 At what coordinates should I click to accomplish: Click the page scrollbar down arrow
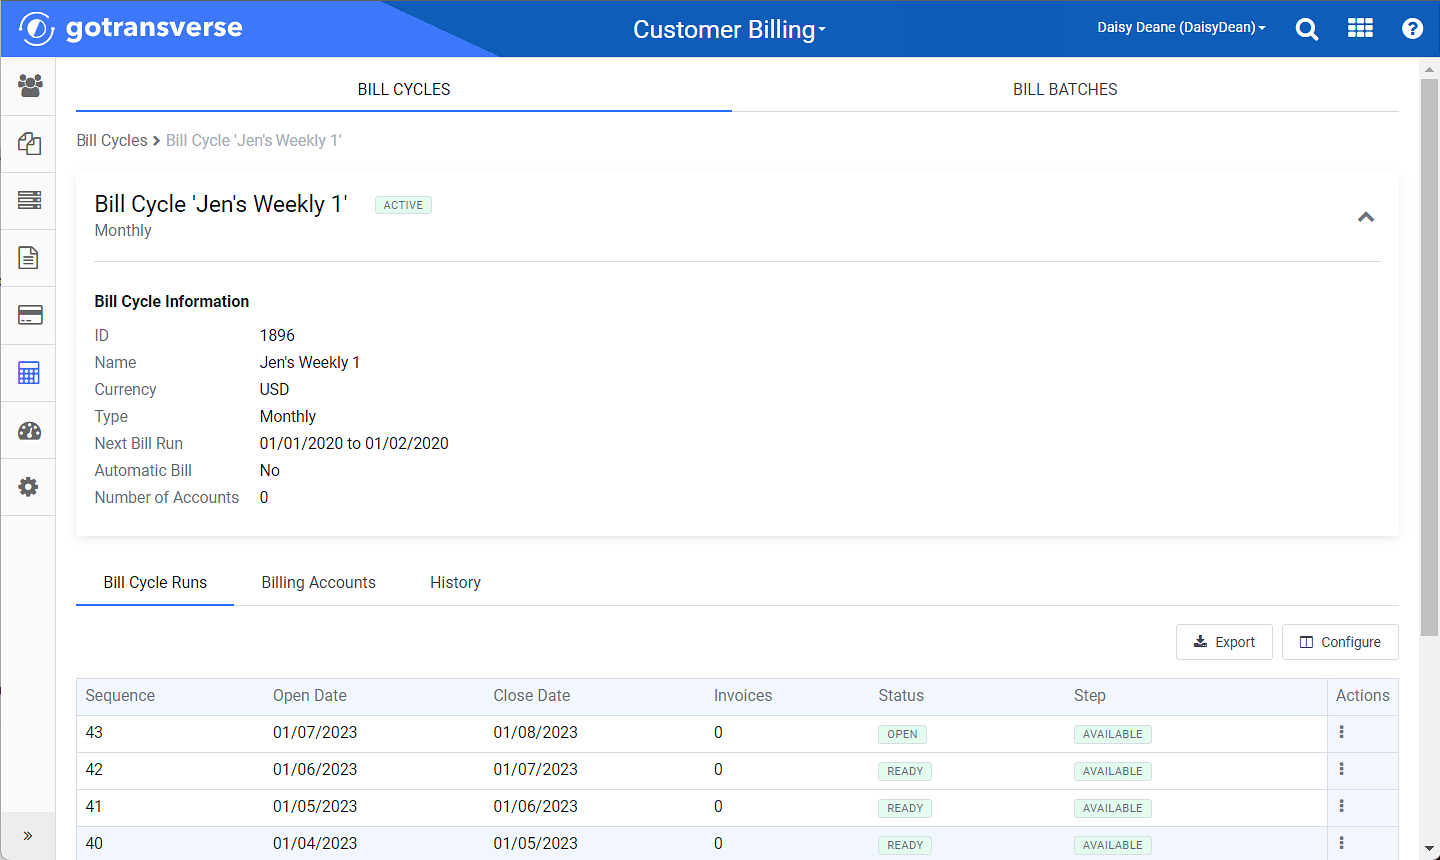[x=1430, y=850]
